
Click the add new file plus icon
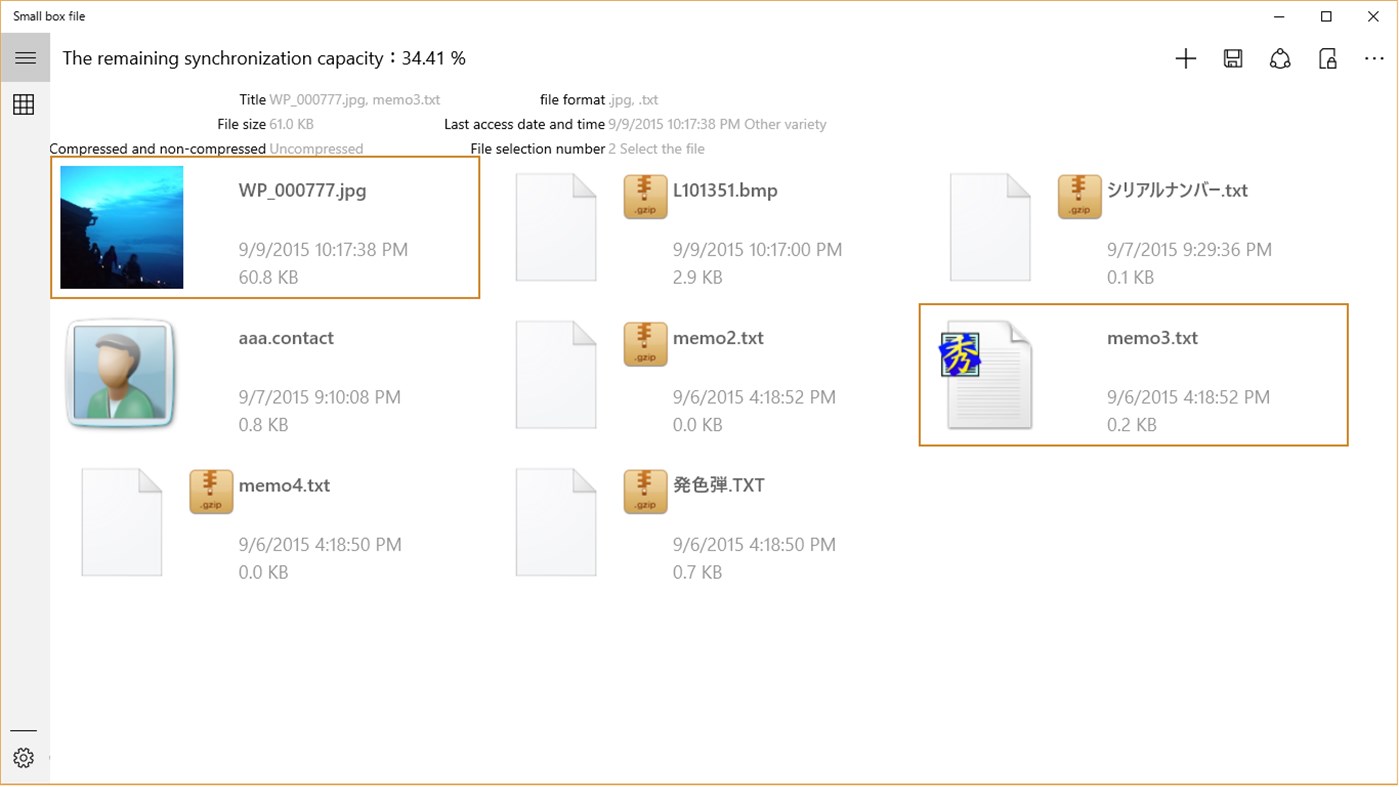(1185, 58)
